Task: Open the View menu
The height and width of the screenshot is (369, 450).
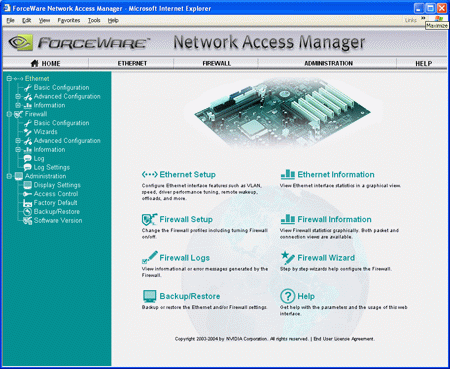Action: coord(44,20)
